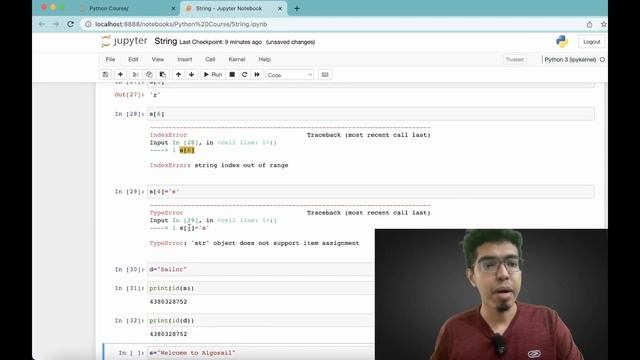Click cell In [32] print(id(d))
The width and height of the screenshot is (640, 360).
pos(260,320)
